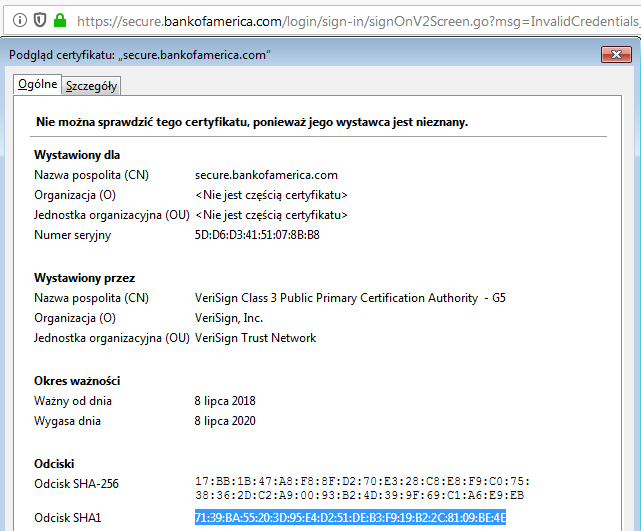Click the second SHA-256 line starting 38:36:2D
641x531 pixels.
pyautogui.click(x=359, y=495)
